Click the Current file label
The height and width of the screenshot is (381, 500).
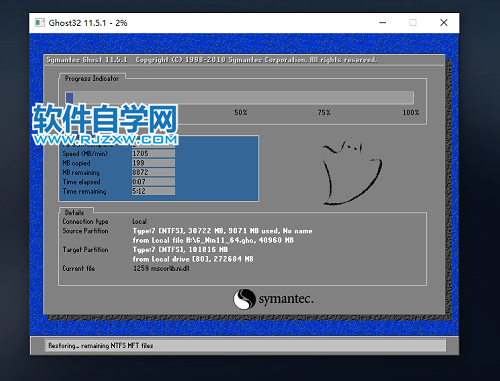click(79, 268)
